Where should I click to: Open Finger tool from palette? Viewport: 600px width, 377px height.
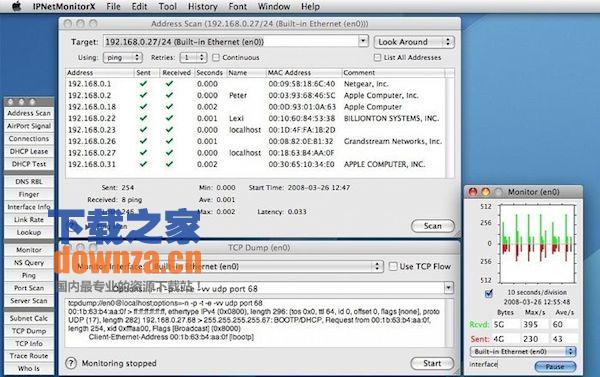coord(29,194)
